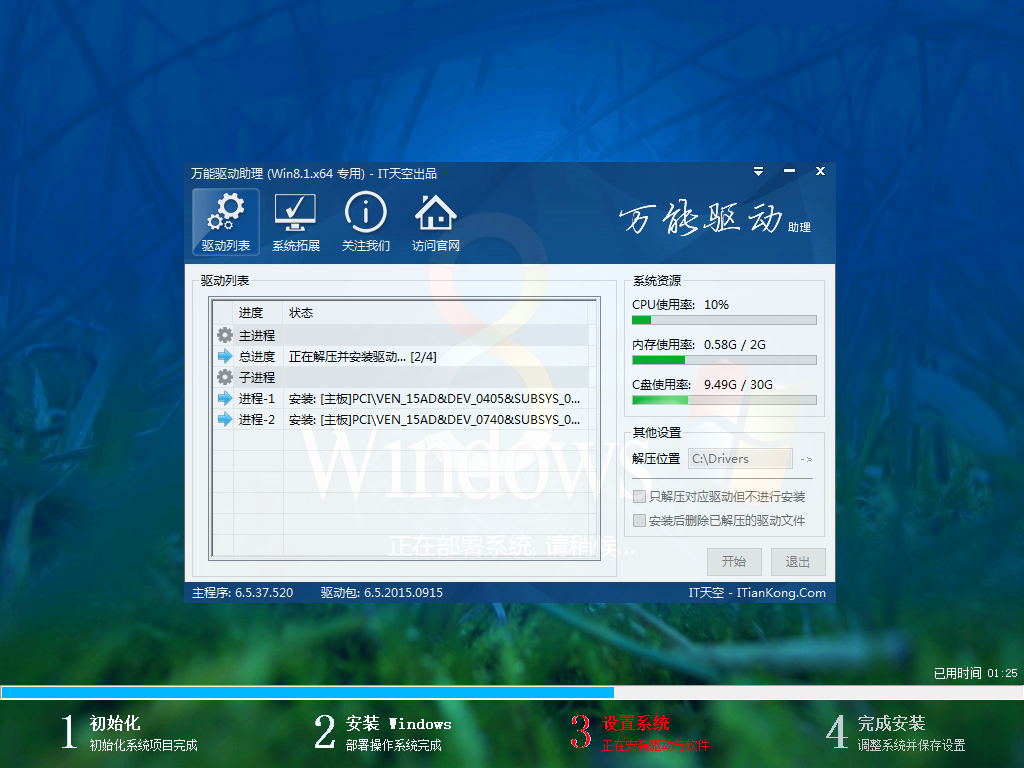Click the 调整系统并保存设置 subtitle
Screen dimensions: 1024x768
point(911,745)
